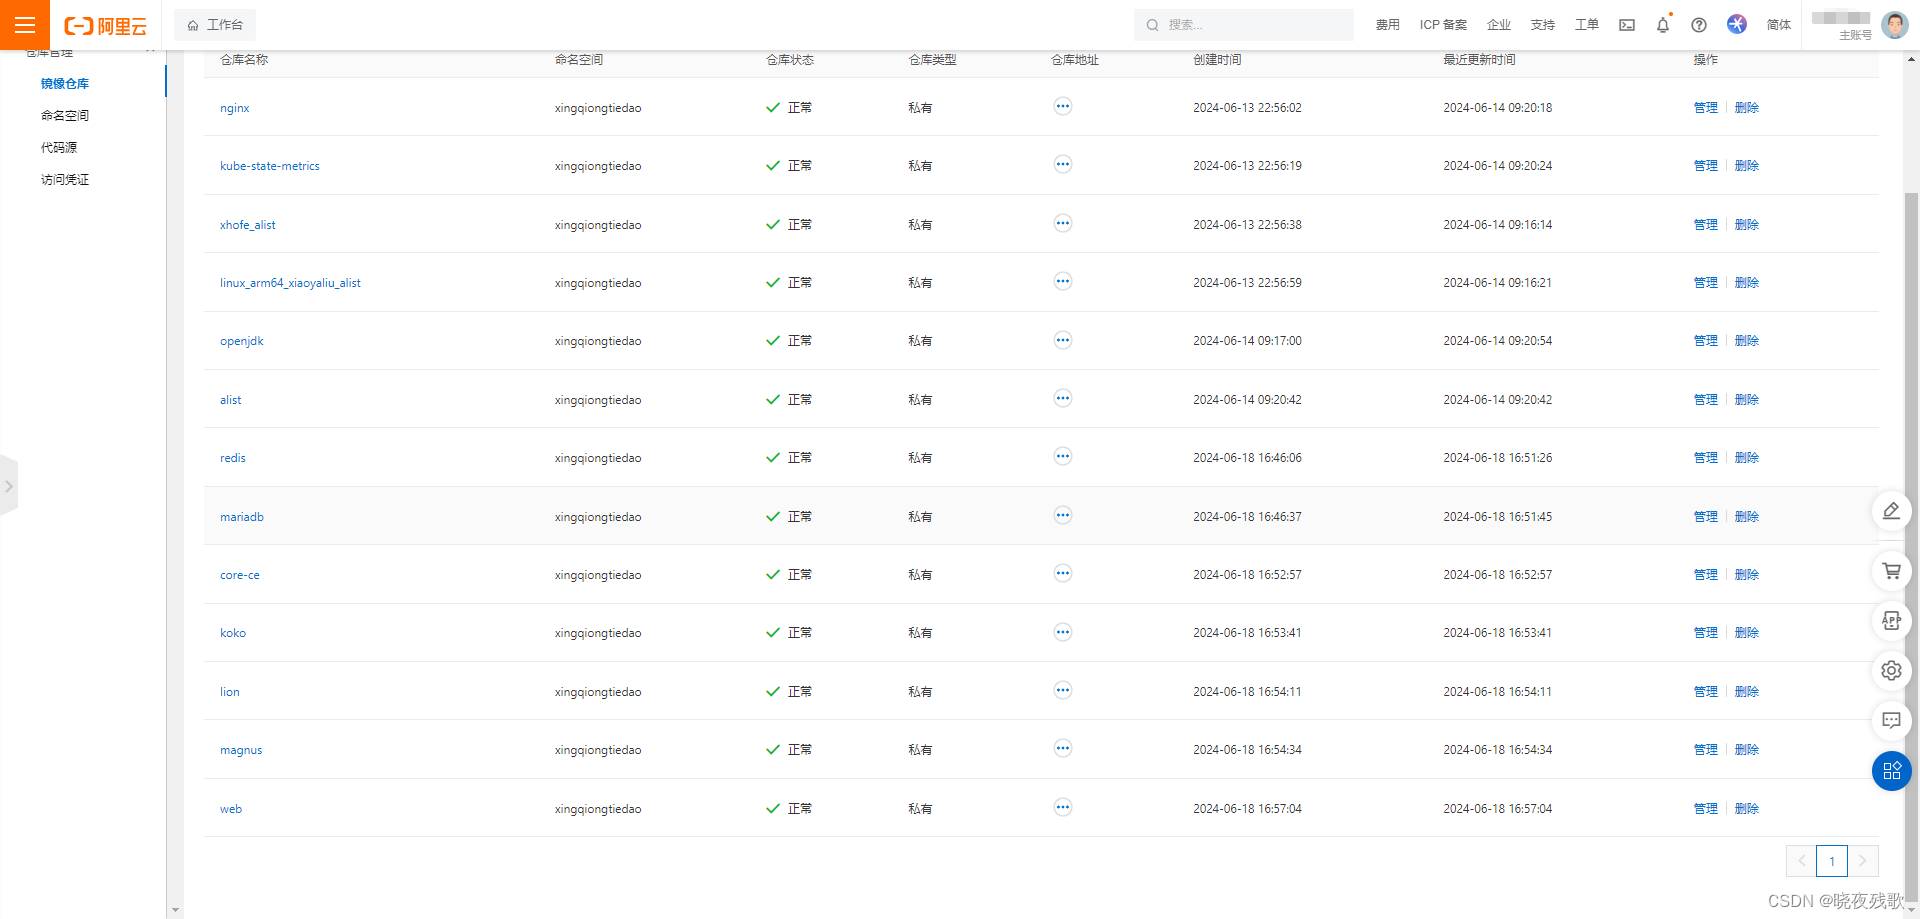Show repository address for redis
Screen dimensions: 1920x919
[x=1062, y=456]
